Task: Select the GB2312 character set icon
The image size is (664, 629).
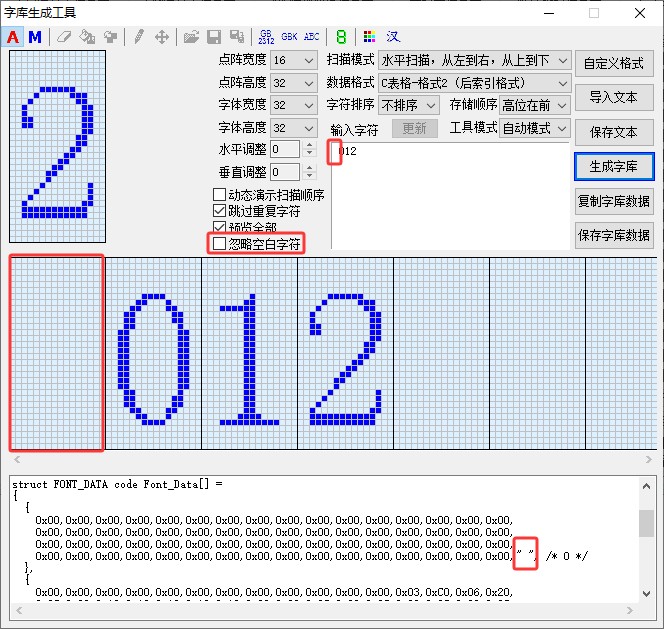Action: coord(266,37)
